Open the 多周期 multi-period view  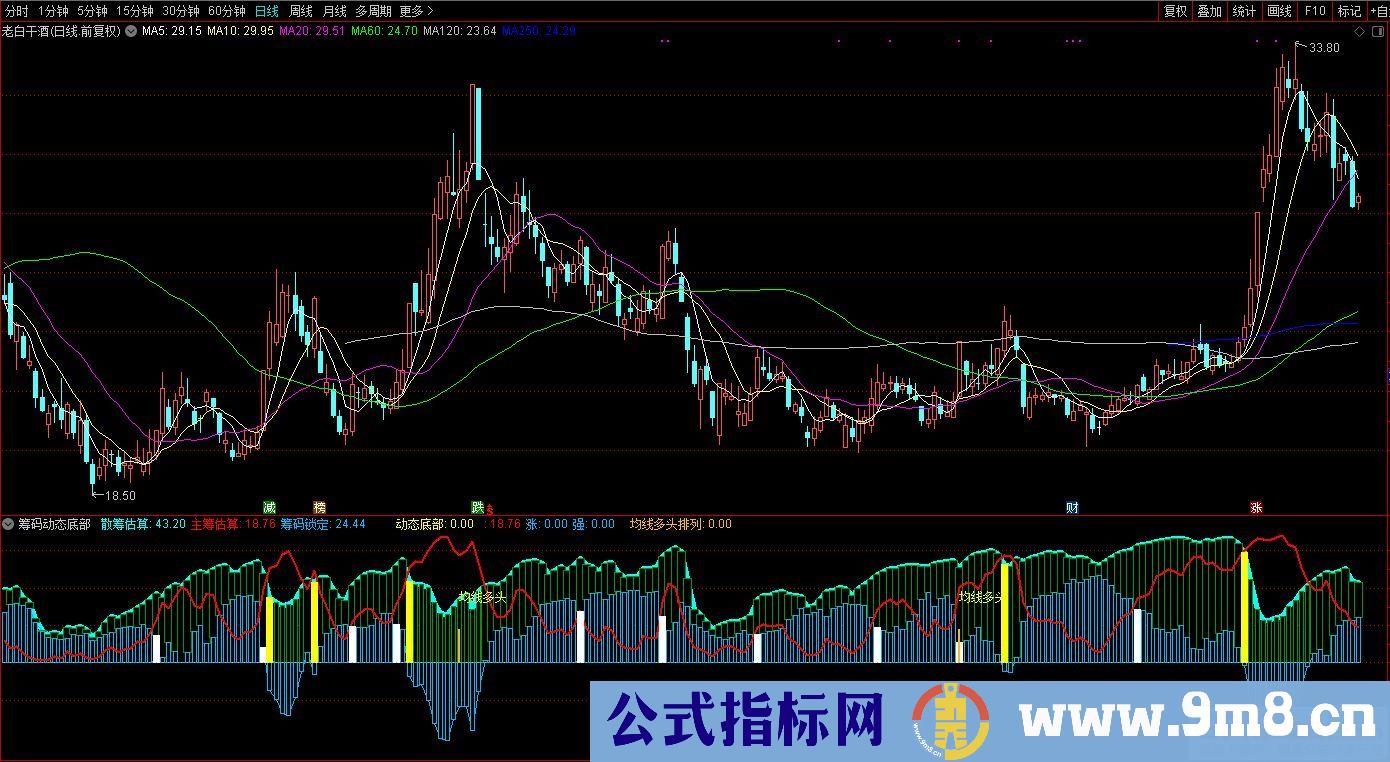[373, 11]
